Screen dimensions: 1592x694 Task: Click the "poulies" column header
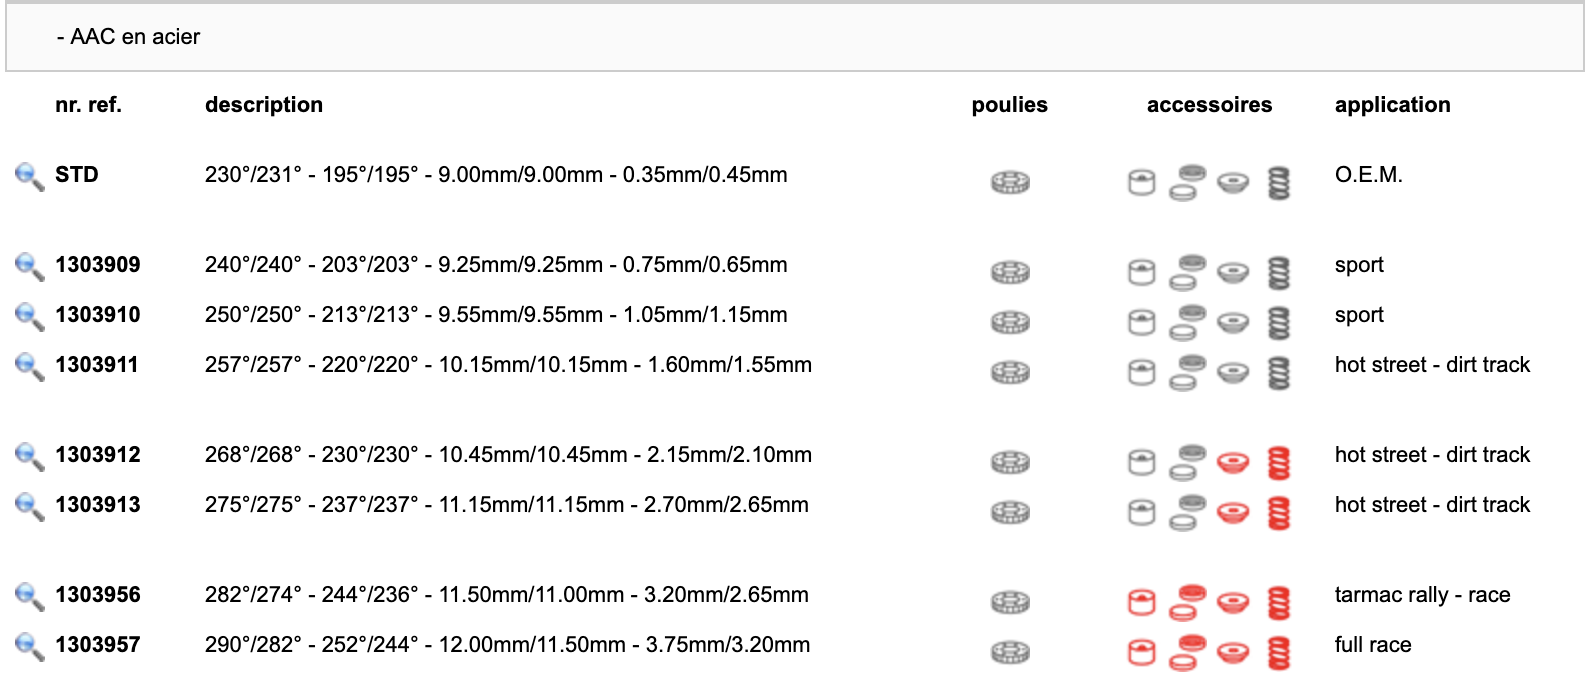1009,105
